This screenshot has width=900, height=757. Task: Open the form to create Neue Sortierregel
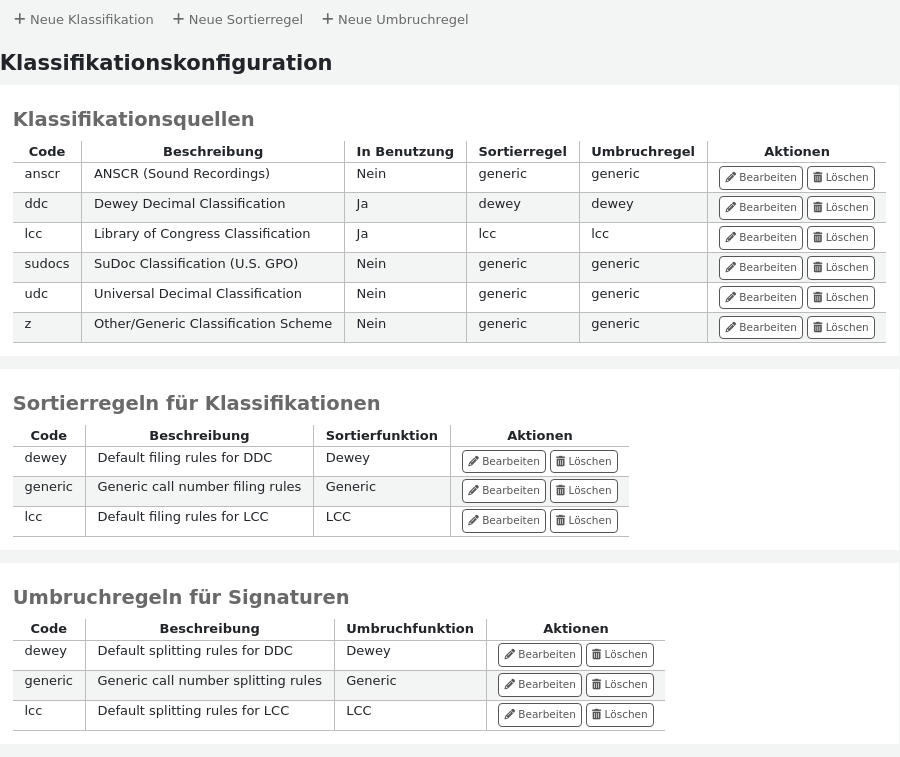(x=238, y=19)
